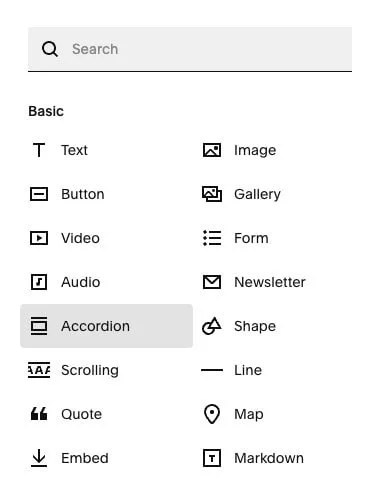Click the Audio music note icon
Image resolution: width=380 pixels, height=483 pixels.
coord(39,282)
